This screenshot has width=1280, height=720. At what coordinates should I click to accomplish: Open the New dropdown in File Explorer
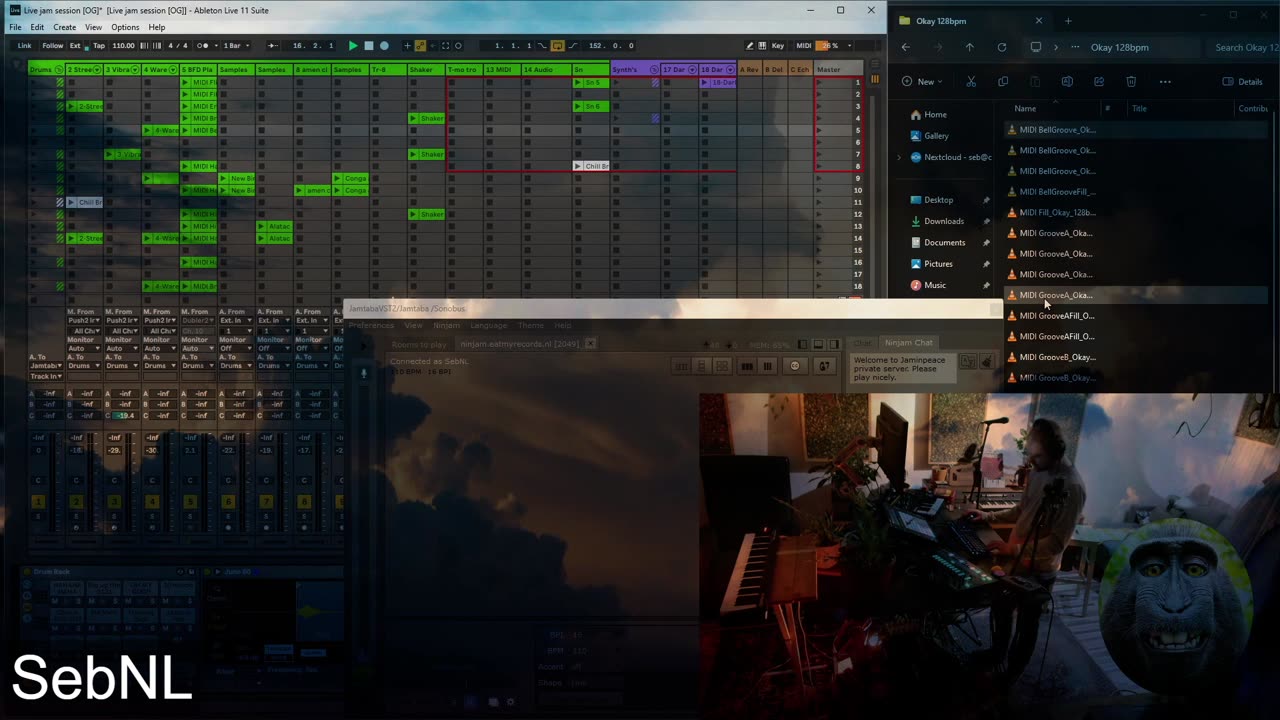922,82
